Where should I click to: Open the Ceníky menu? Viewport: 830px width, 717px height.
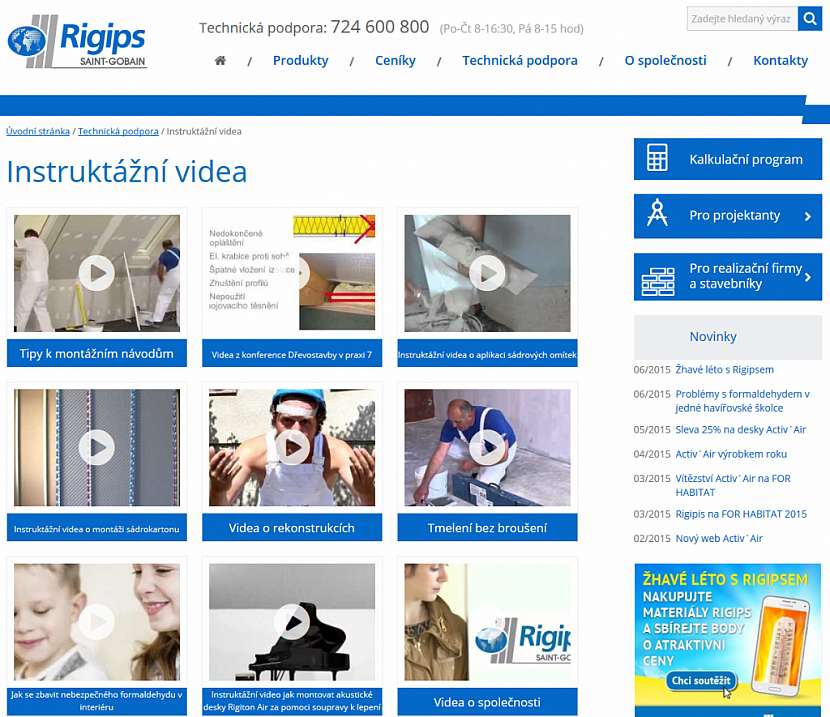[395, 60]
